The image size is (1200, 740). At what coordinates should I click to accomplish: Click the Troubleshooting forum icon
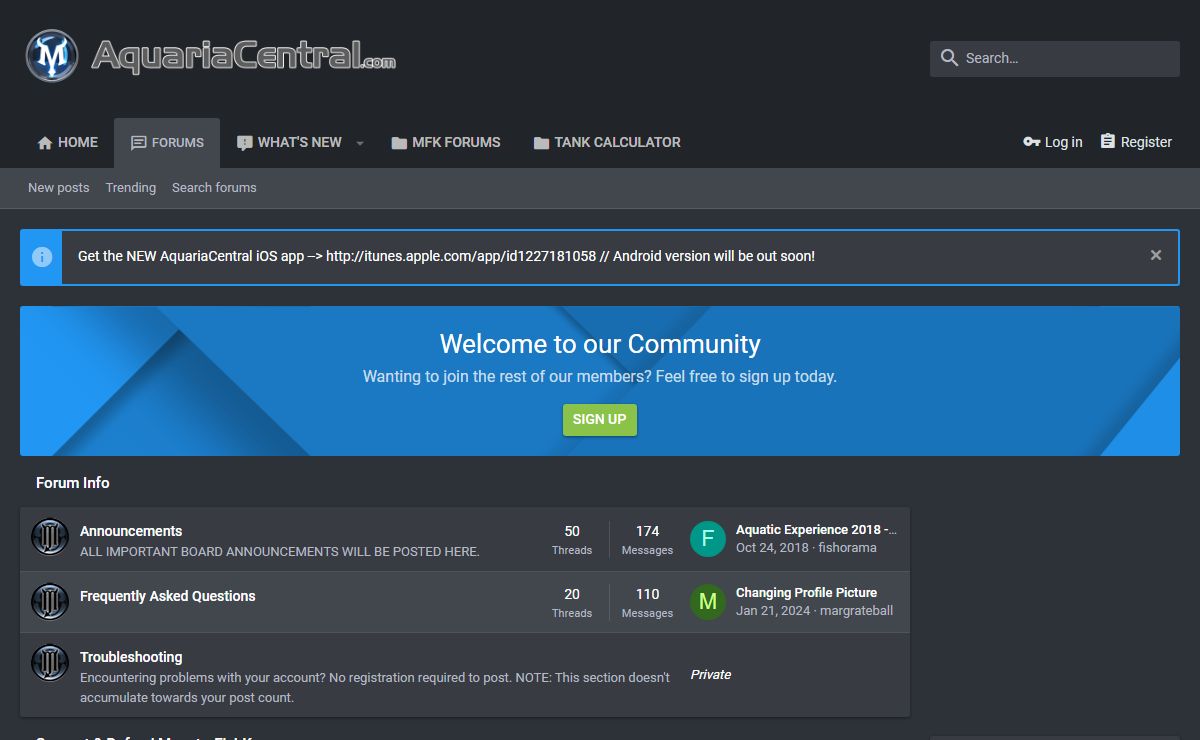click(x=50, y=663)
